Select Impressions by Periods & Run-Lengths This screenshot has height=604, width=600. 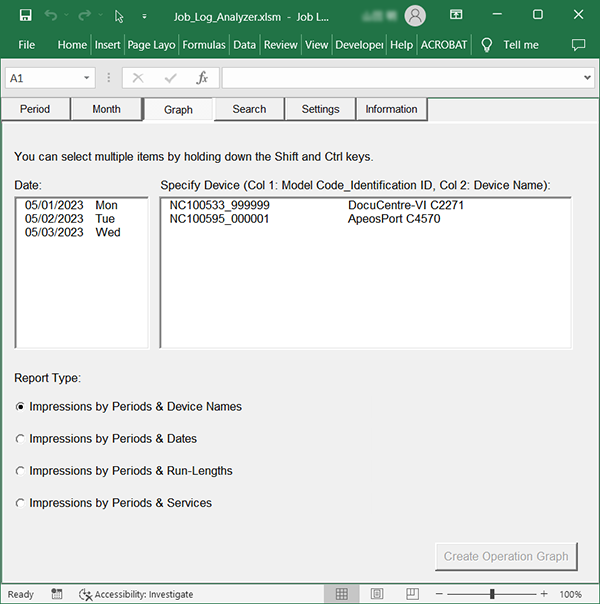click(x=124, y=471)
